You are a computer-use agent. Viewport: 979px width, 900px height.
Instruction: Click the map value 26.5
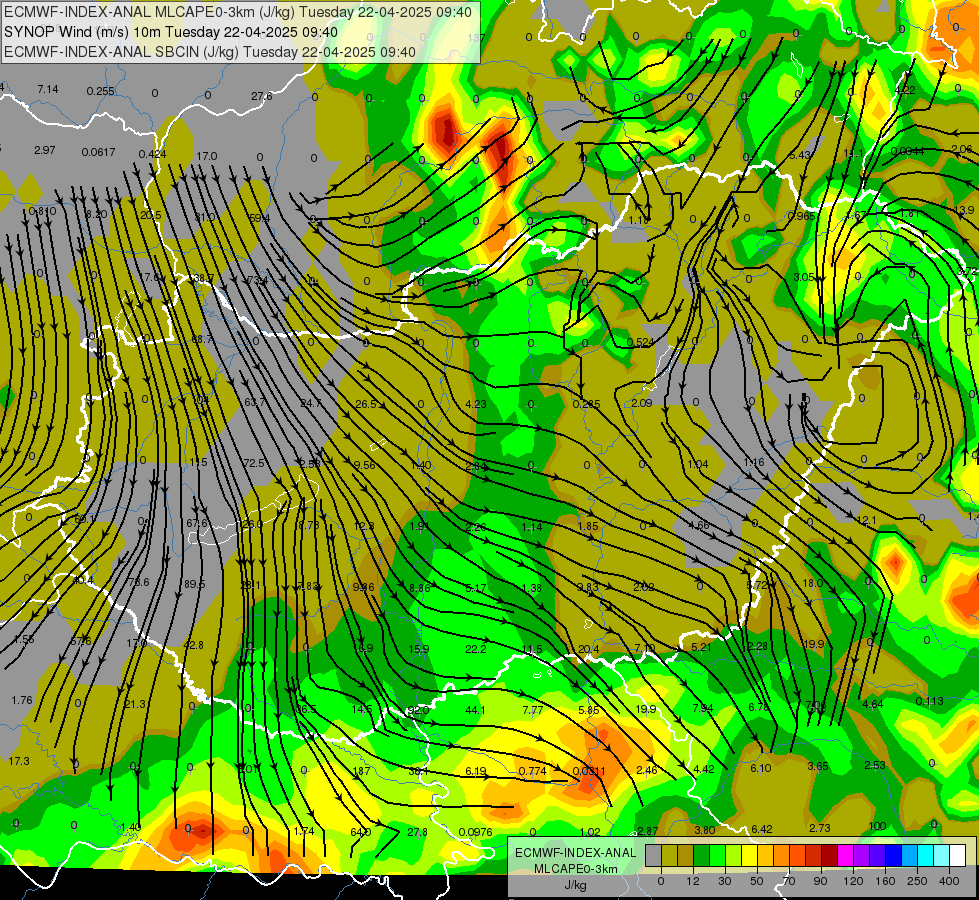coord(366,404)
